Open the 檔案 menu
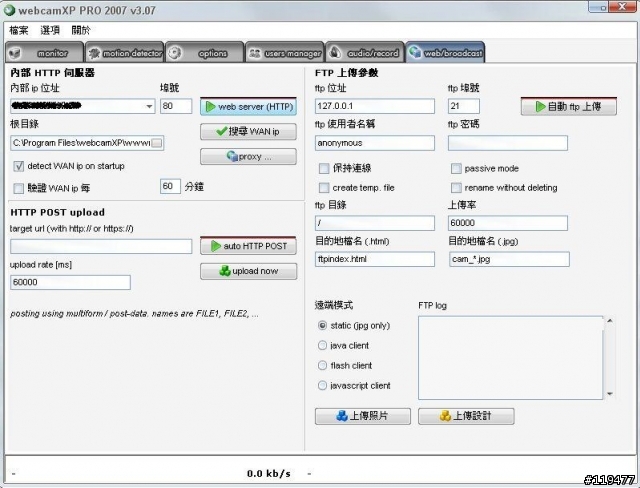Viewport: 640px width, 488px height. (x=19, y=30)
